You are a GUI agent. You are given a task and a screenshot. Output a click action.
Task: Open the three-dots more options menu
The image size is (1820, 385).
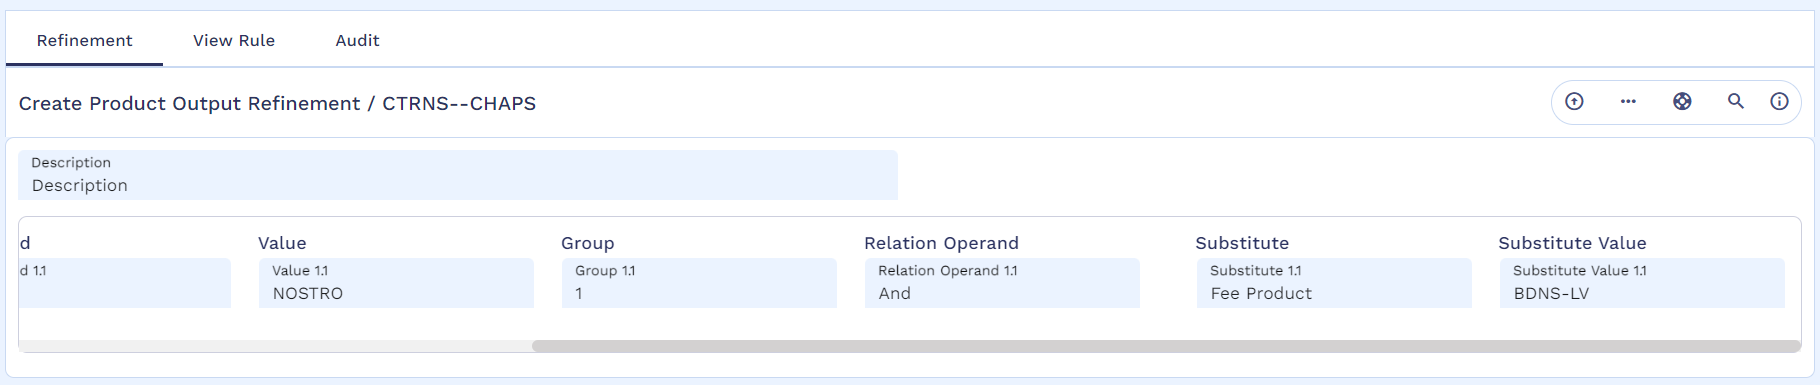[x=1628, y=101]
